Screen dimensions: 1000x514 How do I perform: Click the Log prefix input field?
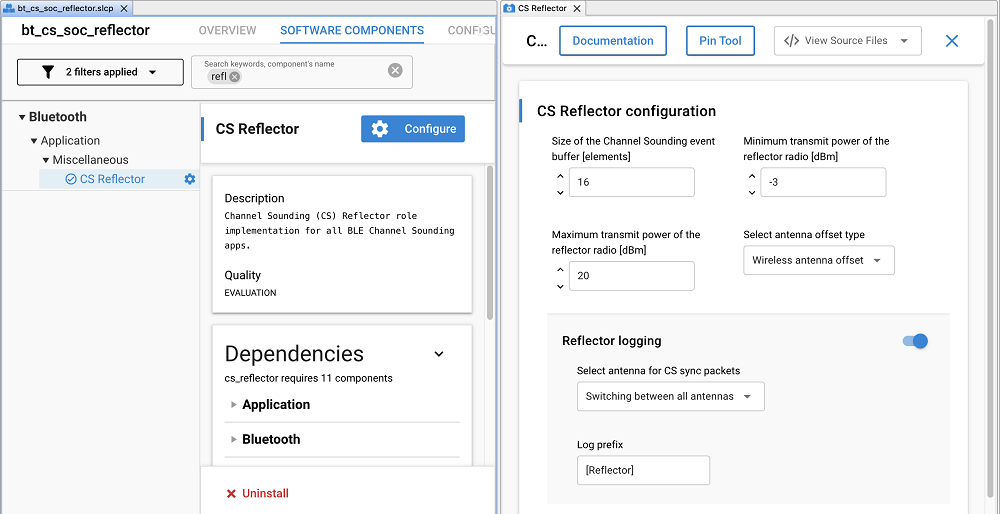click(x=643, y=470)
